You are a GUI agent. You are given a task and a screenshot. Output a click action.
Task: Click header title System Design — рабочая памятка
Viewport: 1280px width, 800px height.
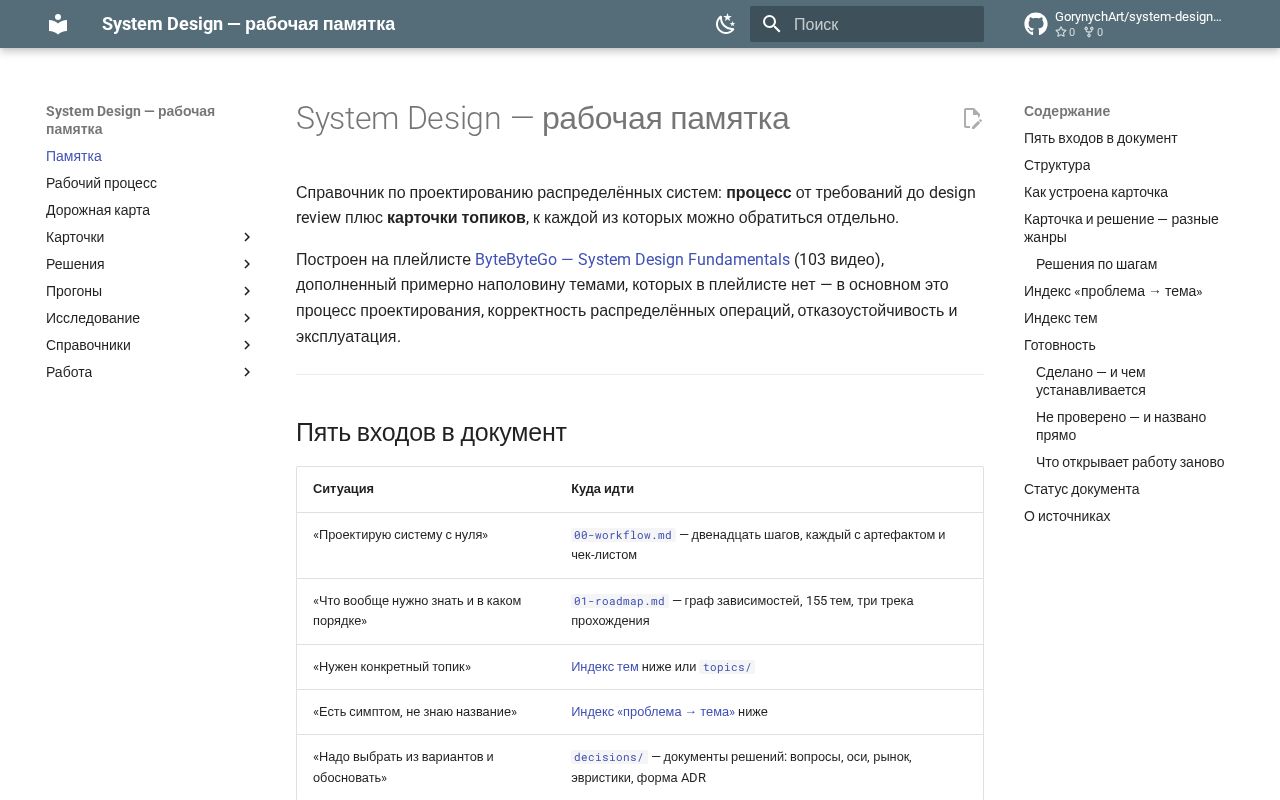248,24
